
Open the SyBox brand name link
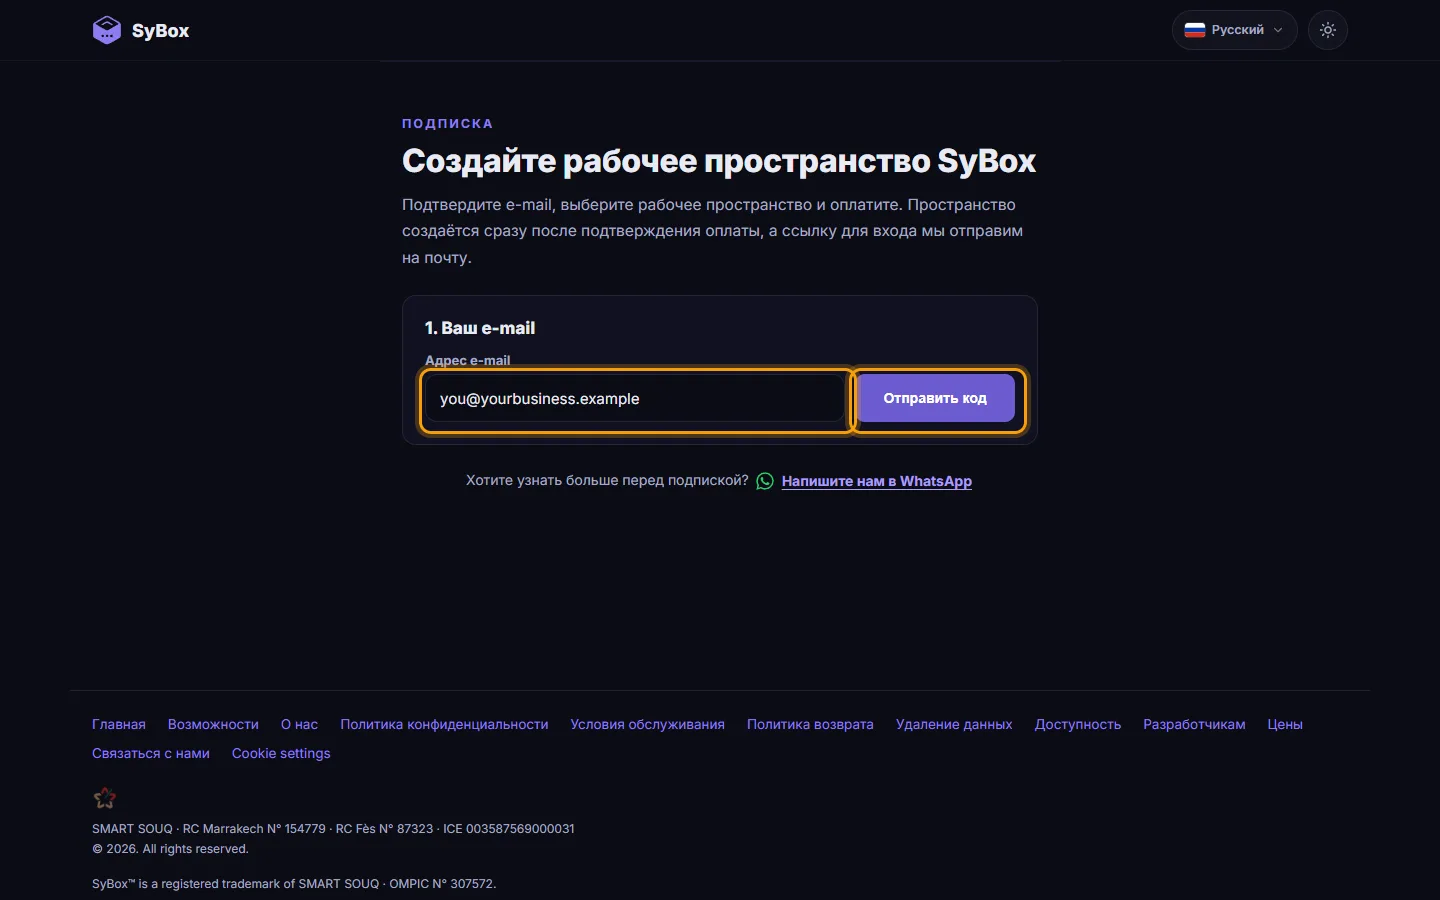pyautogui.click(x=160, y=31)
